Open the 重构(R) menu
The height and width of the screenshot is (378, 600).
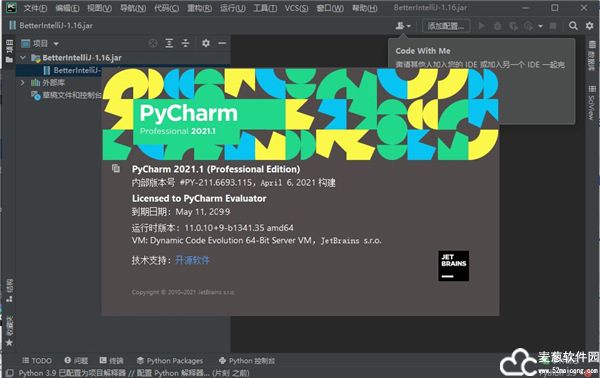[199, 8]
